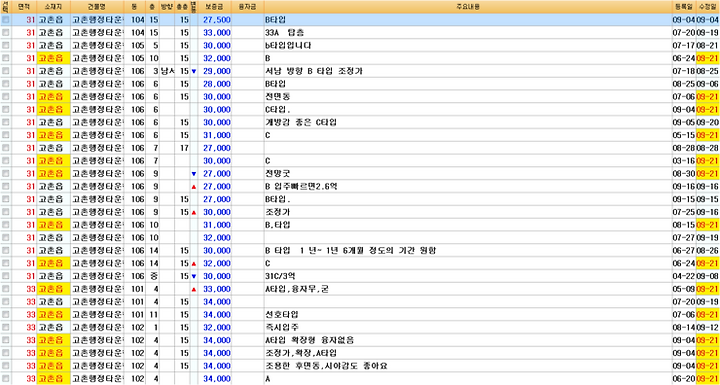
Task: Click the 선택 header above the checkboxes
Action: click(x=5, y=7)
